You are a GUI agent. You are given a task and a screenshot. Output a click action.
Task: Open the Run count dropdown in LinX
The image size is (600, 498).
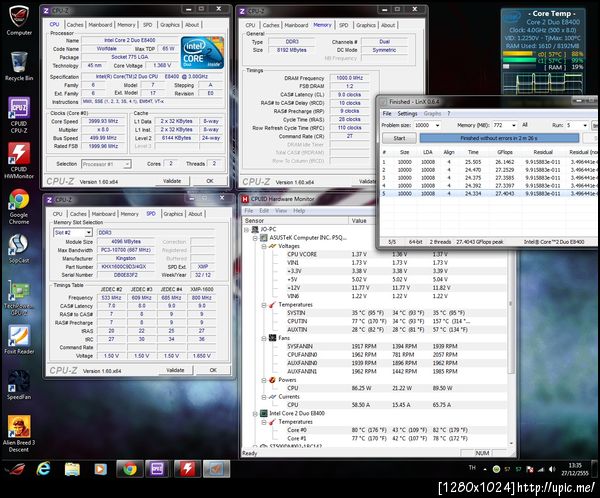584,125
